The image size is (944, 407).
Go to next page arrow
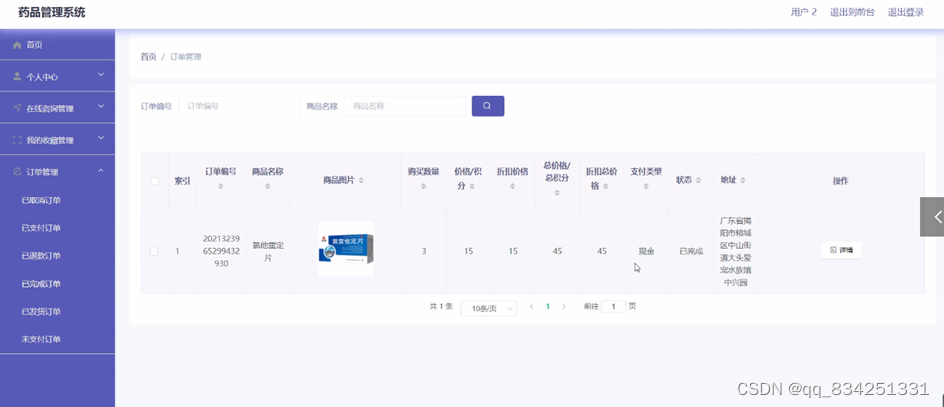564,306
